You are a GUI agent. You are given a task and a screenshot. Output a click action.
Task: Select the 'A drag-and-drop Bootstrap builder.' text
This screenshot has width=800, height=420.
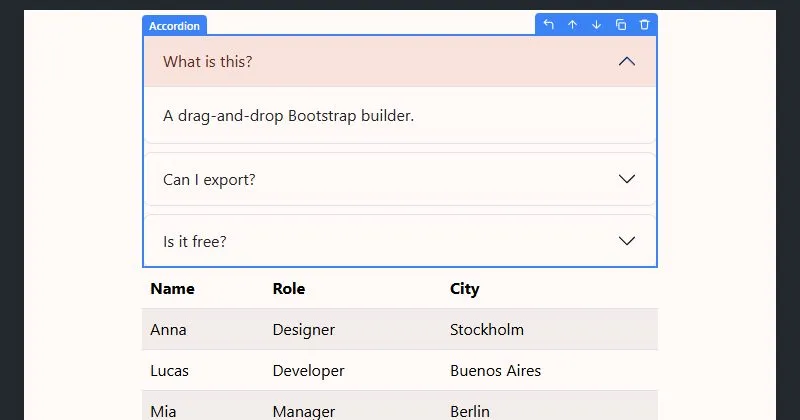pos(288,116)
